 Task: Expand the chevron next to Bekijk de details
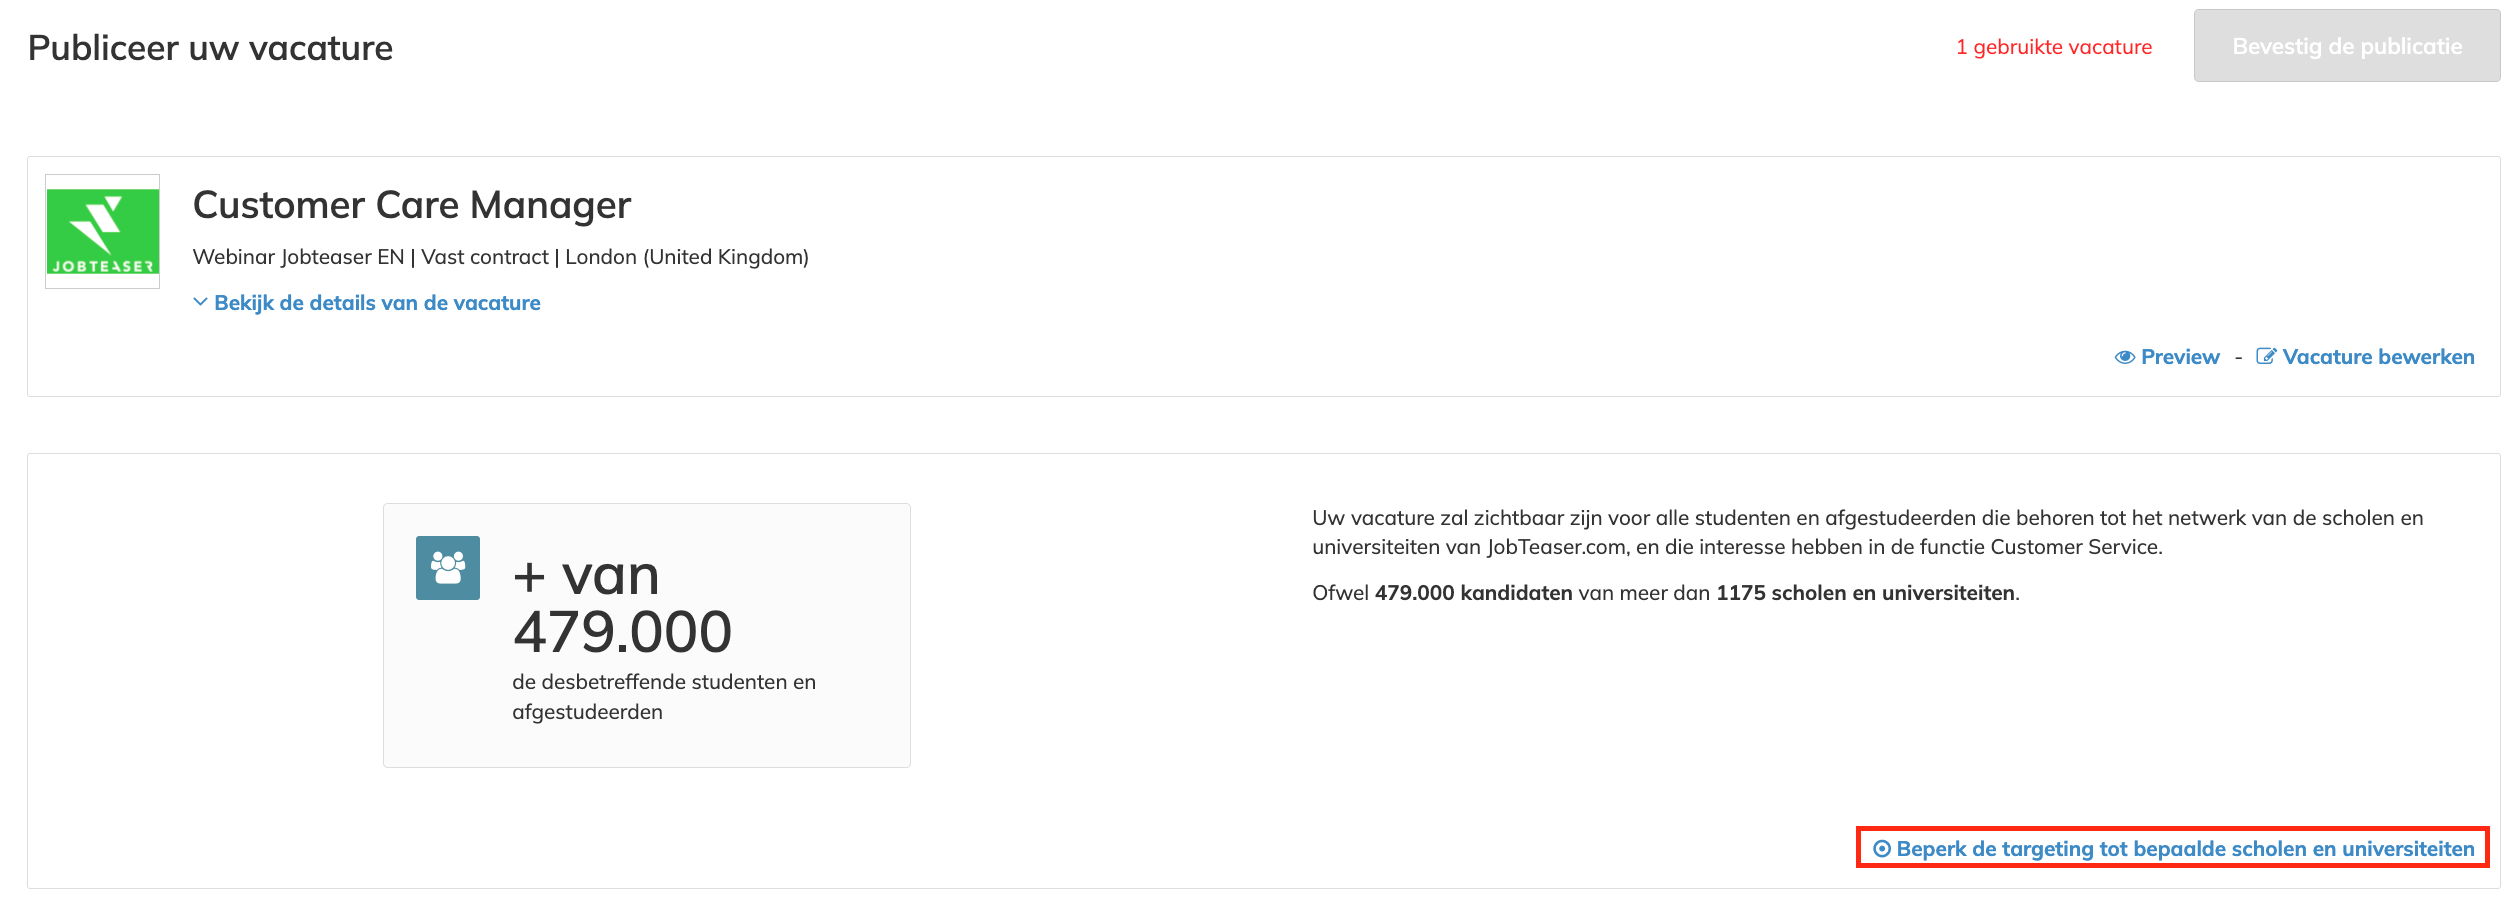click(200, 302)
